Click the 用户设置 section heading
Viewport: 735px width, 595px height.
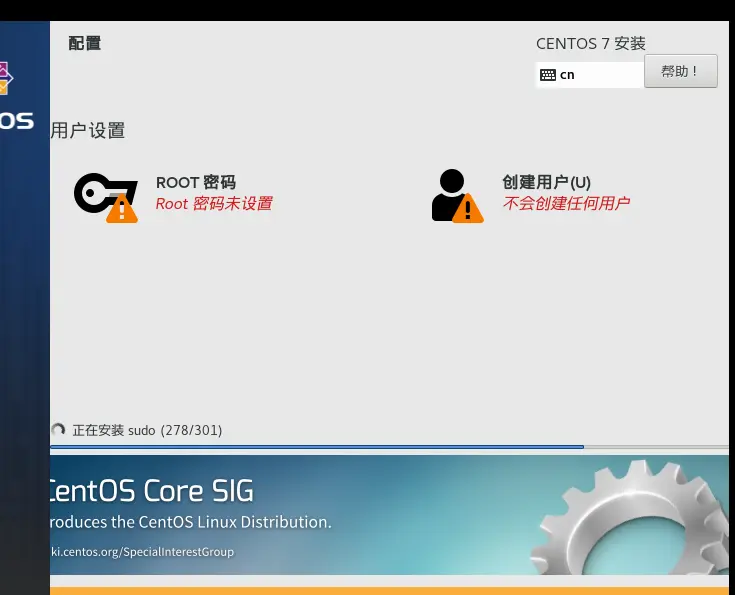[88, 130]
